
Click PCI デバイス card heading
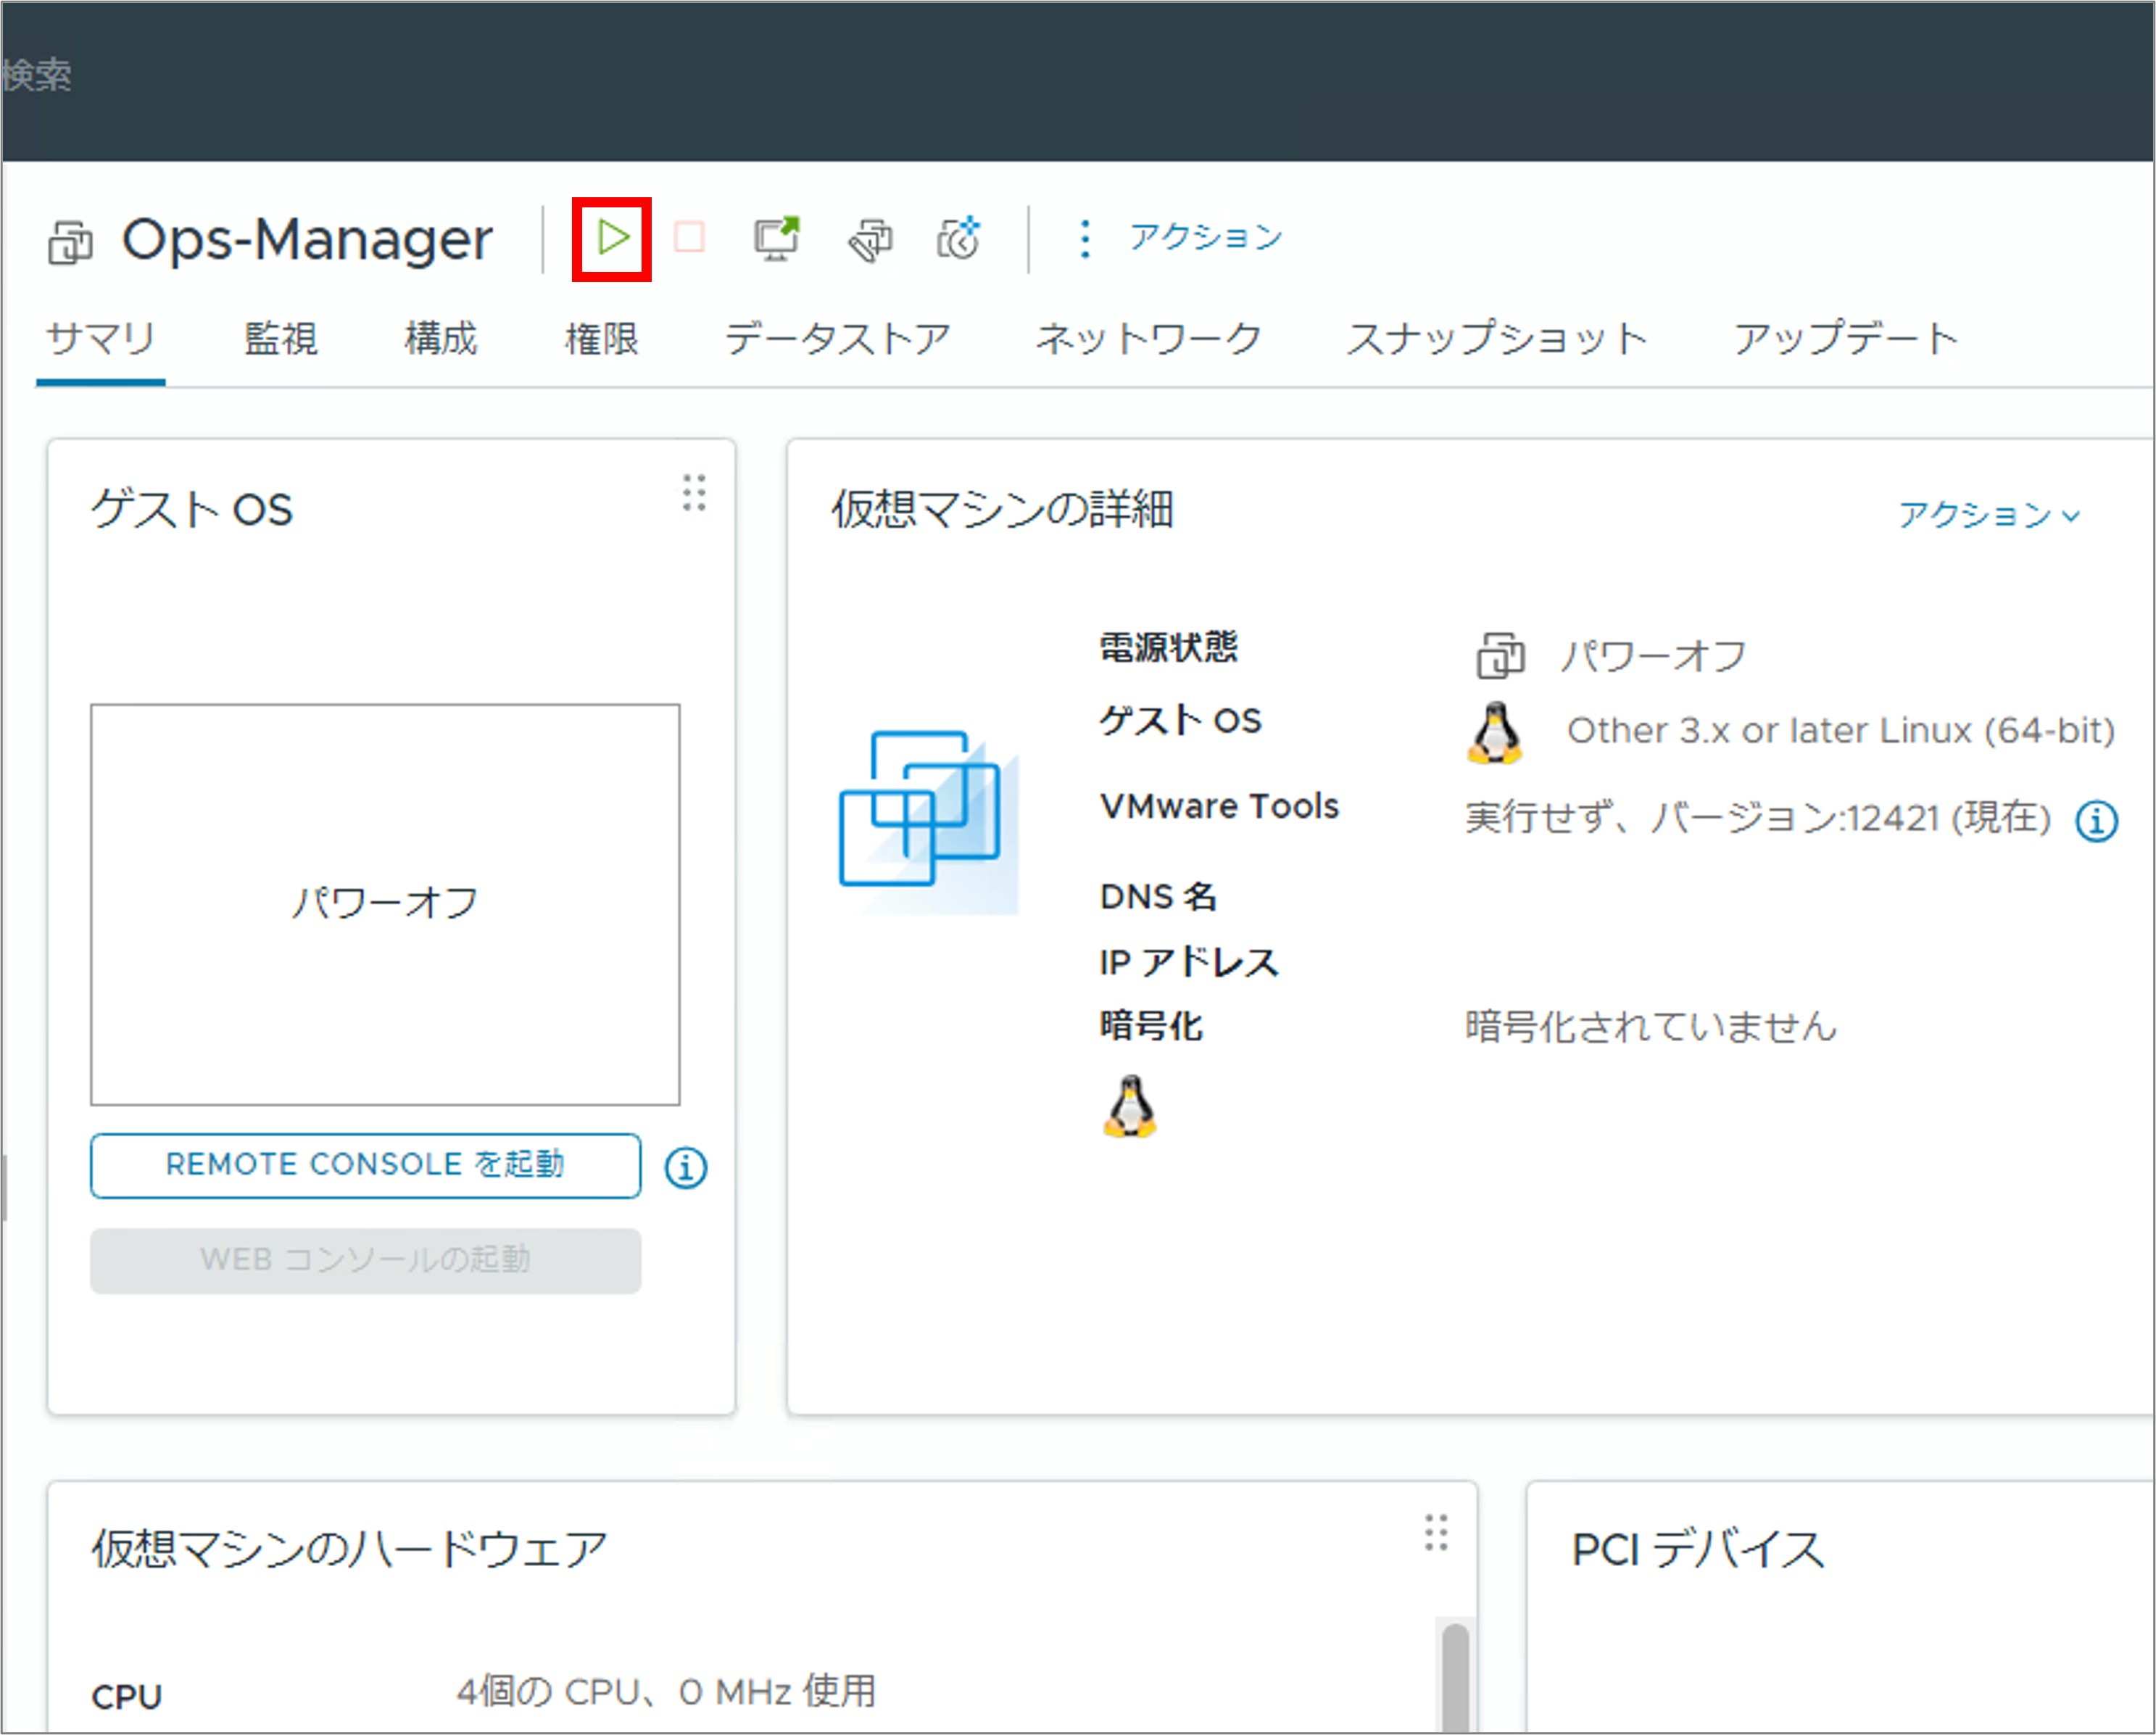[x=1698, y=1550]
